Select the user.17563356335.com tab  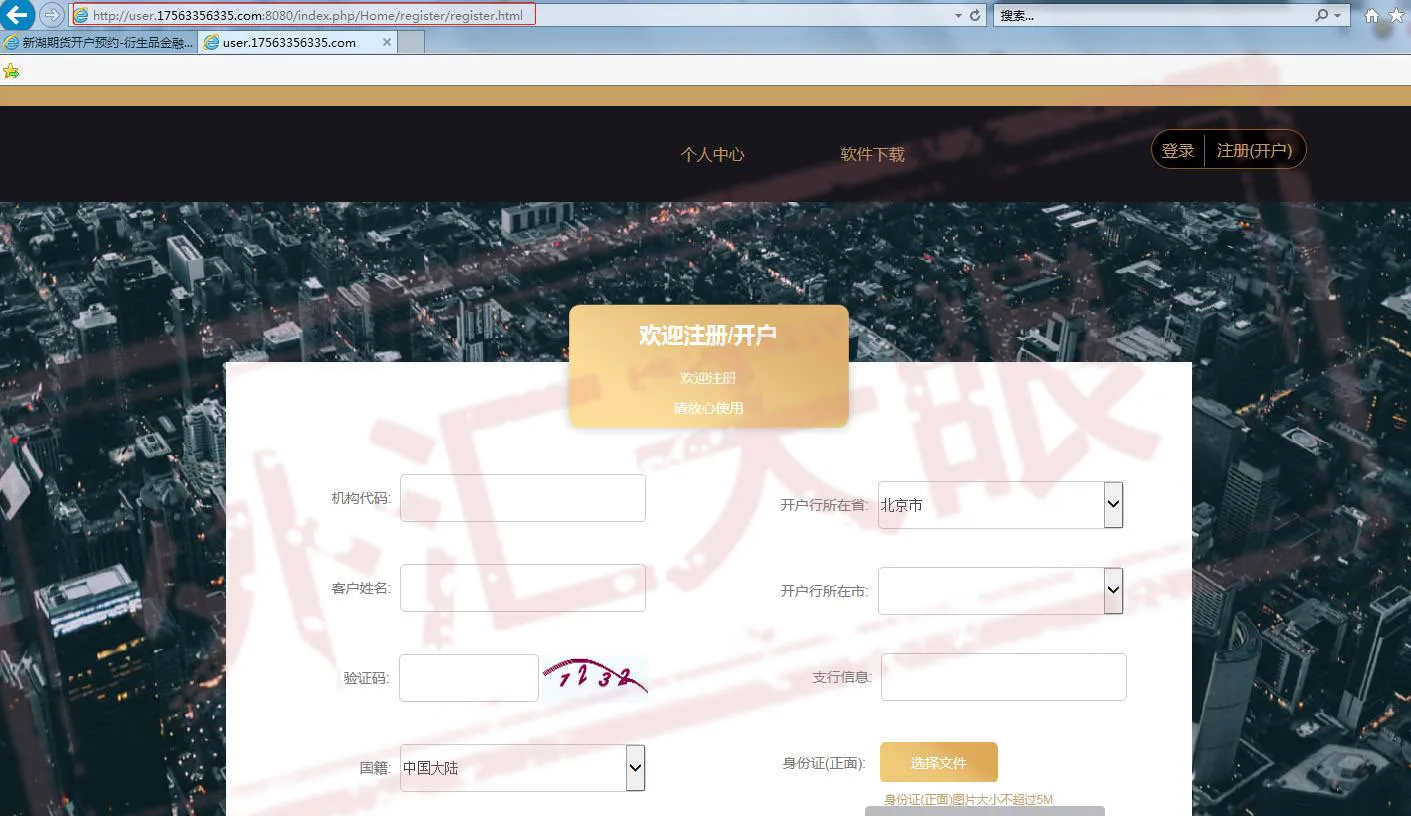coord(289,42)
